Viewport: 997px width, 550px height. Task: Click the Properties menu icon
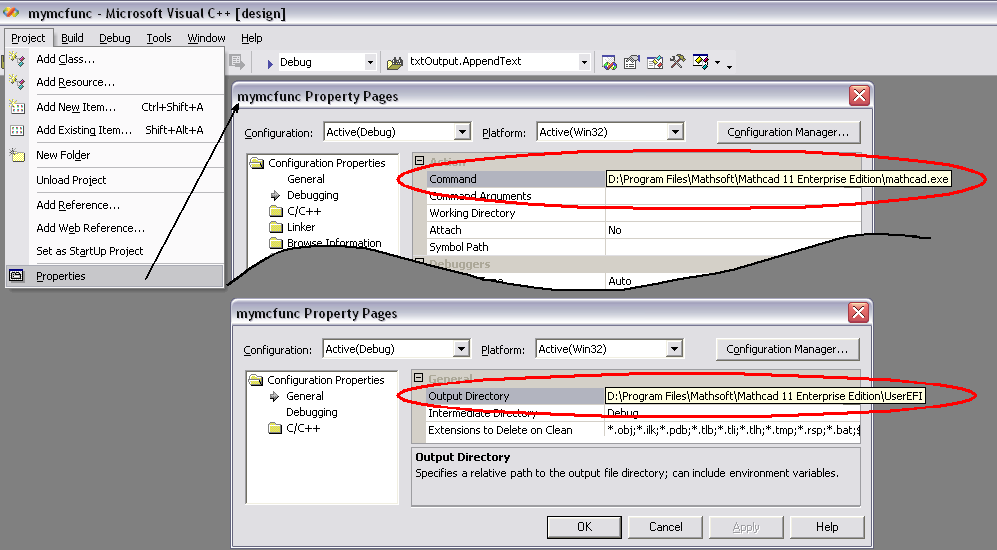pos(17,276)
